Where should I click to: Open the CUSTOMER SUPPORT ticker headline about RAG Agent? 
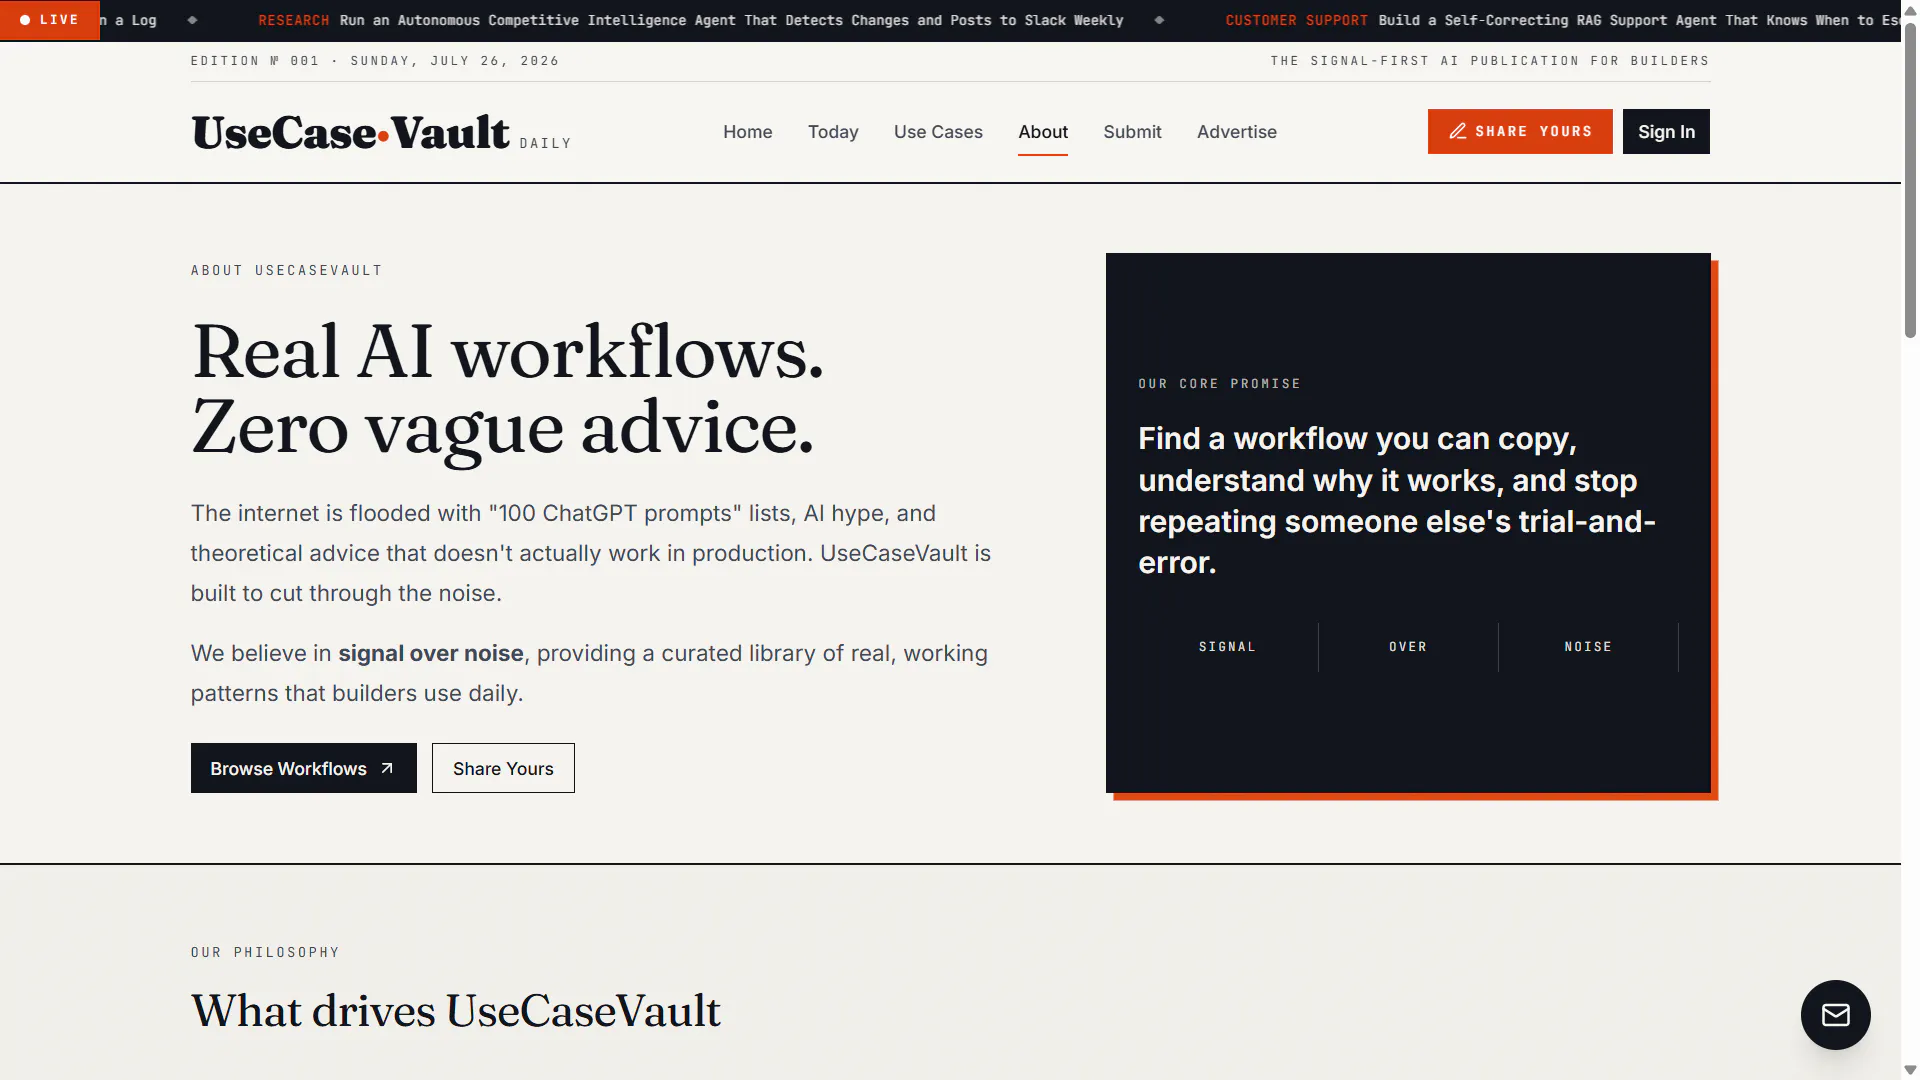[1562, 20]
